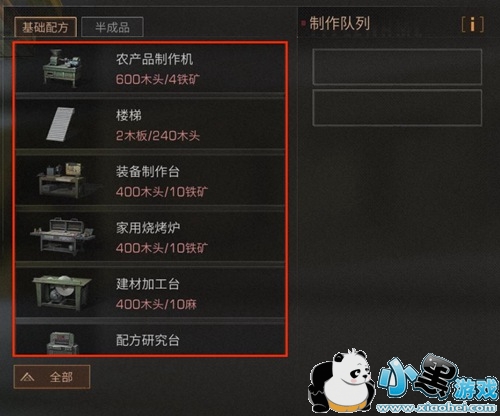
Task: Click the up-chevron arrow on 全部
Action: click(x=27, y=377)
